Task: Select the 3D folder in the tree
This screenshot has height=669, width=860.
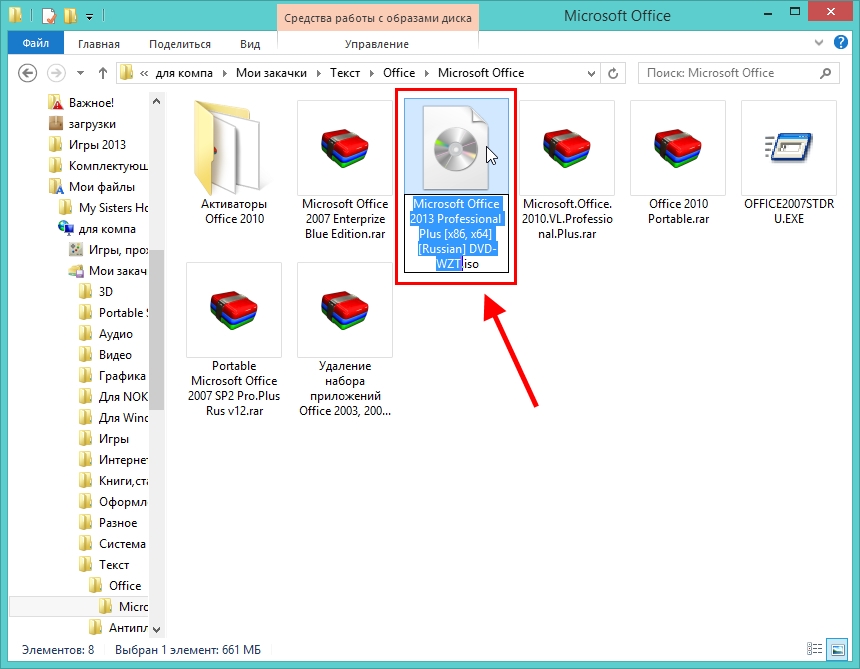Action: point(96,292)
